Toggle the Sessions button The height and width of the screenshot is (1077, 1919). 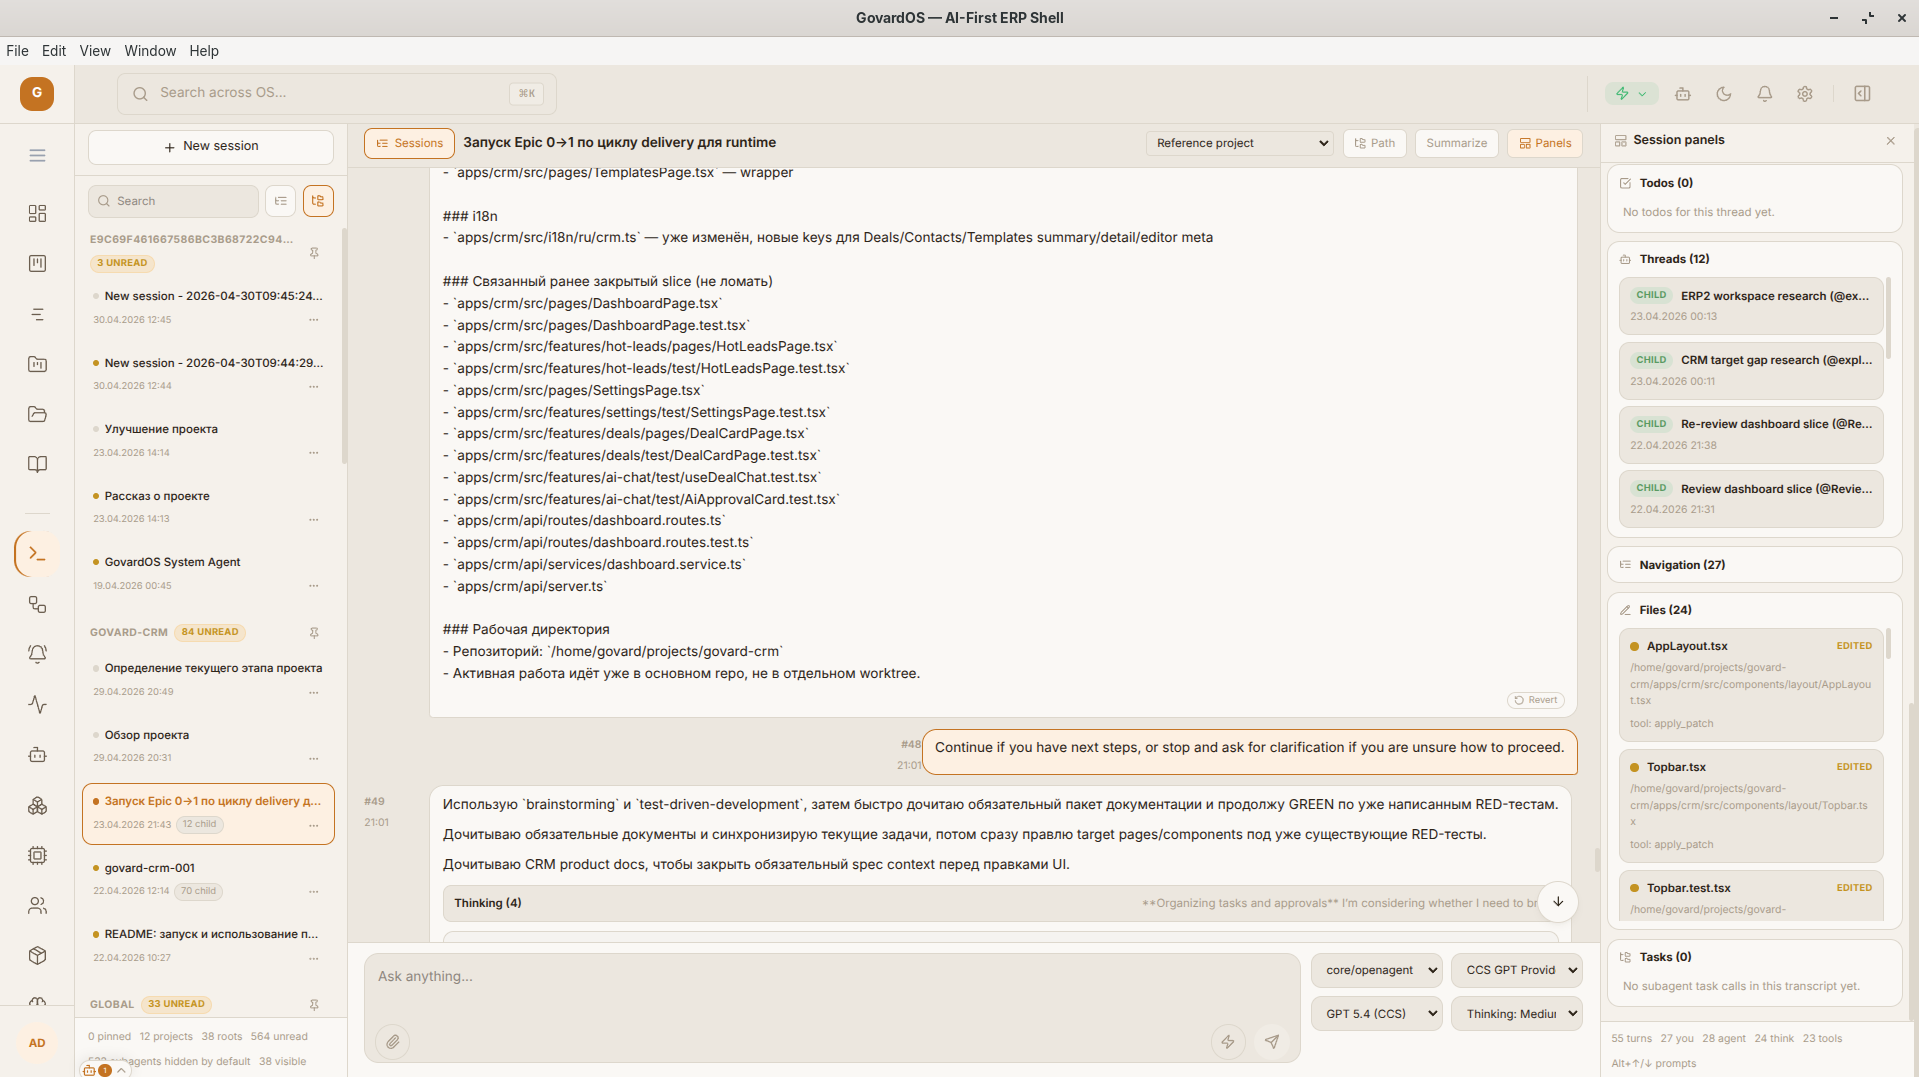point(409,143)
